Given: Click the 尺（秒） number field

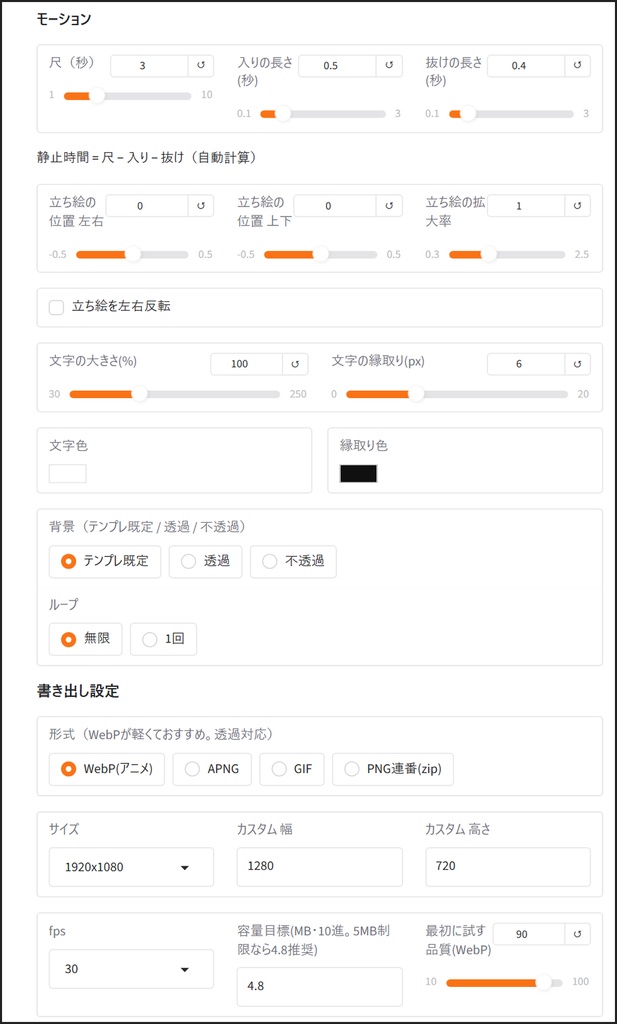Looking at the screenshot, I should point(150,66).
